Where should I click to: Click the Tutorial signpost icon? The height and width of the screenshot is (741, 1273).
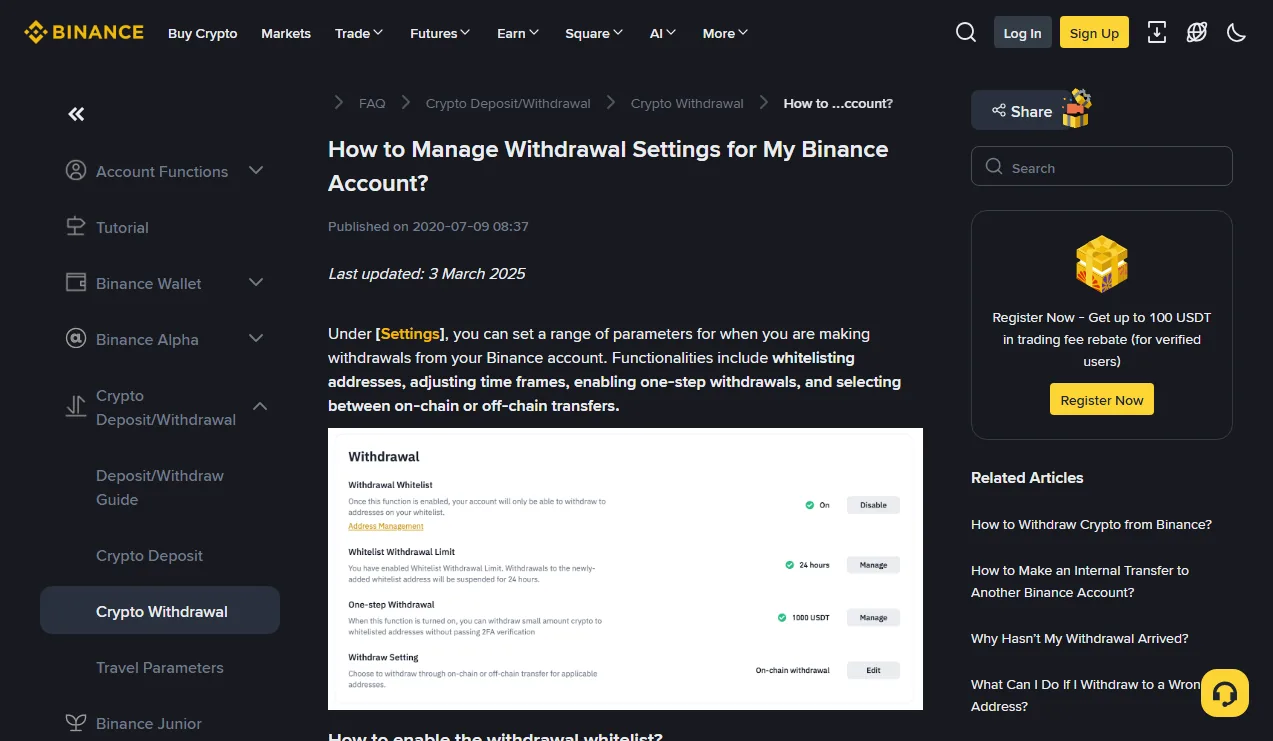point(76,226)
